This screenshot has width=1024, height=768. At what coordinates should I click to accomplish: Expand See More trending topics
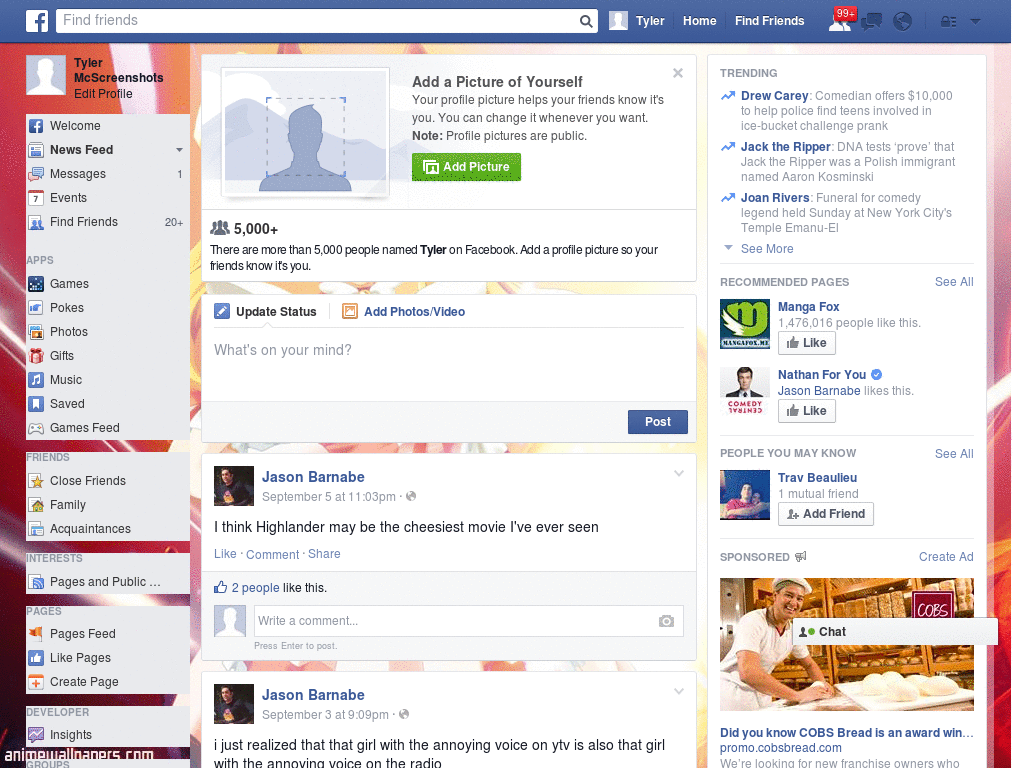[x=767, y=249]
